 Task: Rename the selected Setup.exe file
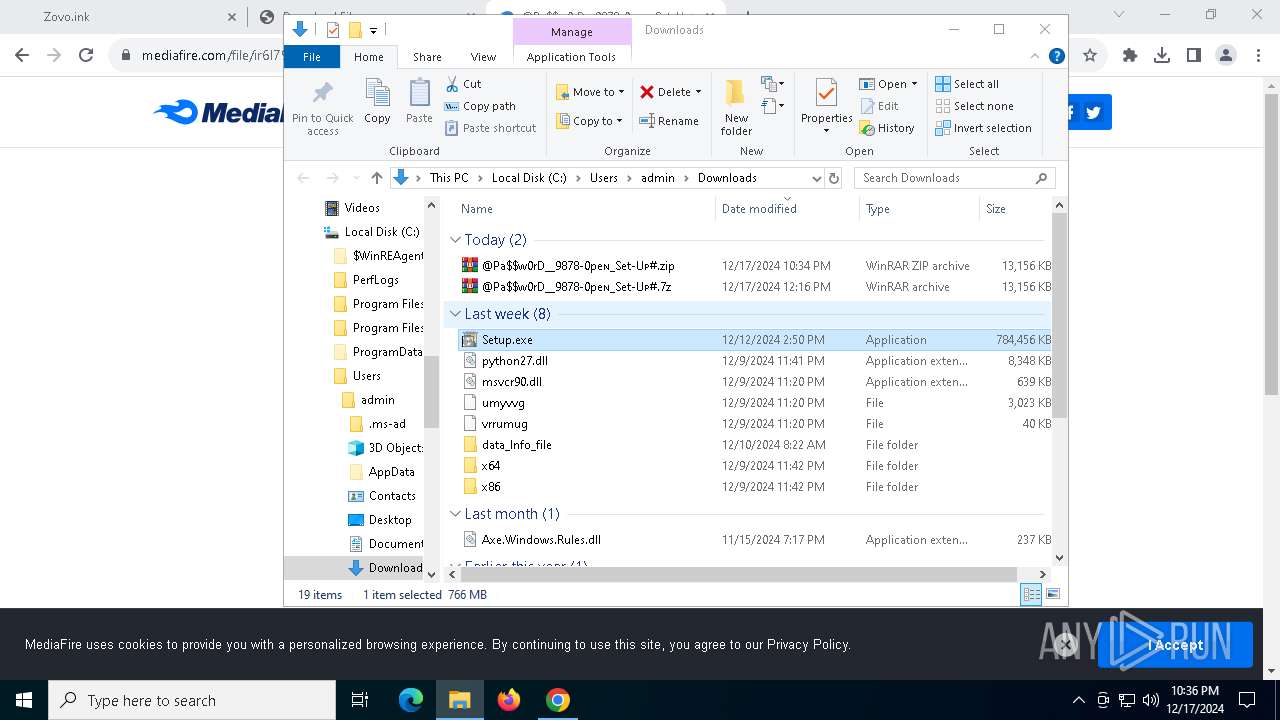pyautogui.click(x=669, y=121)
